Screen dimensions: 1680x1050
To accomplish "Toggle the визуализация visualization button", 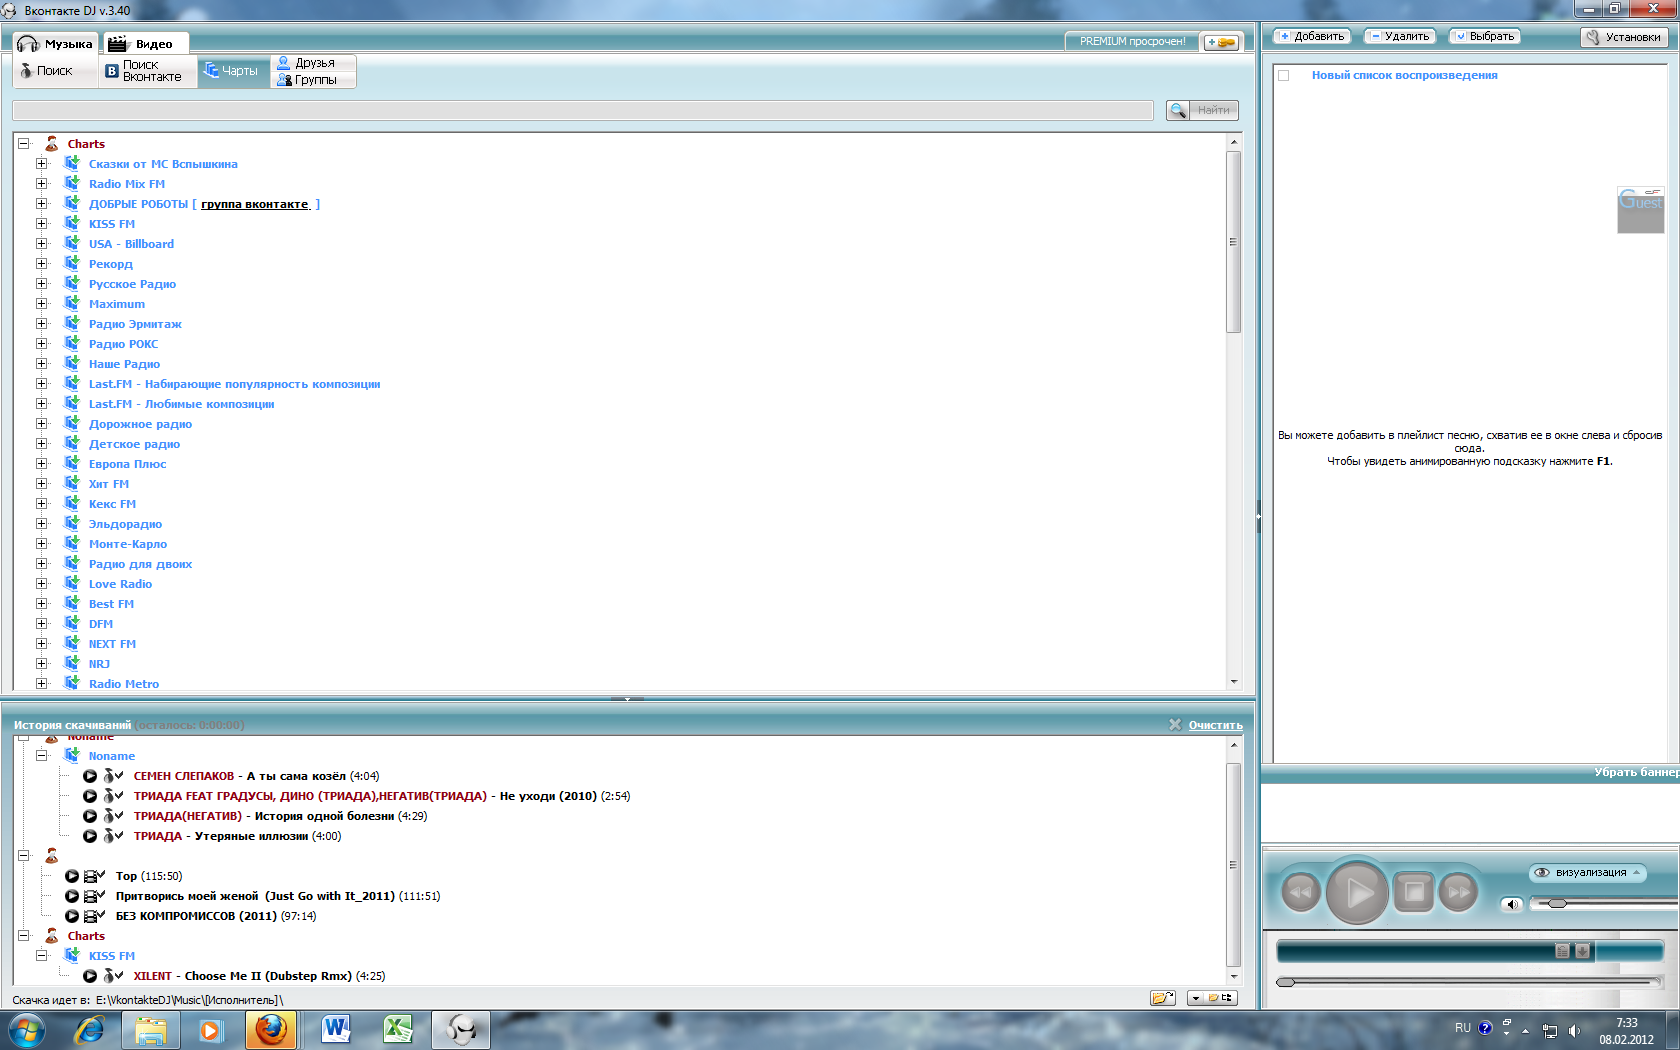I will [x=1587, y=873].
